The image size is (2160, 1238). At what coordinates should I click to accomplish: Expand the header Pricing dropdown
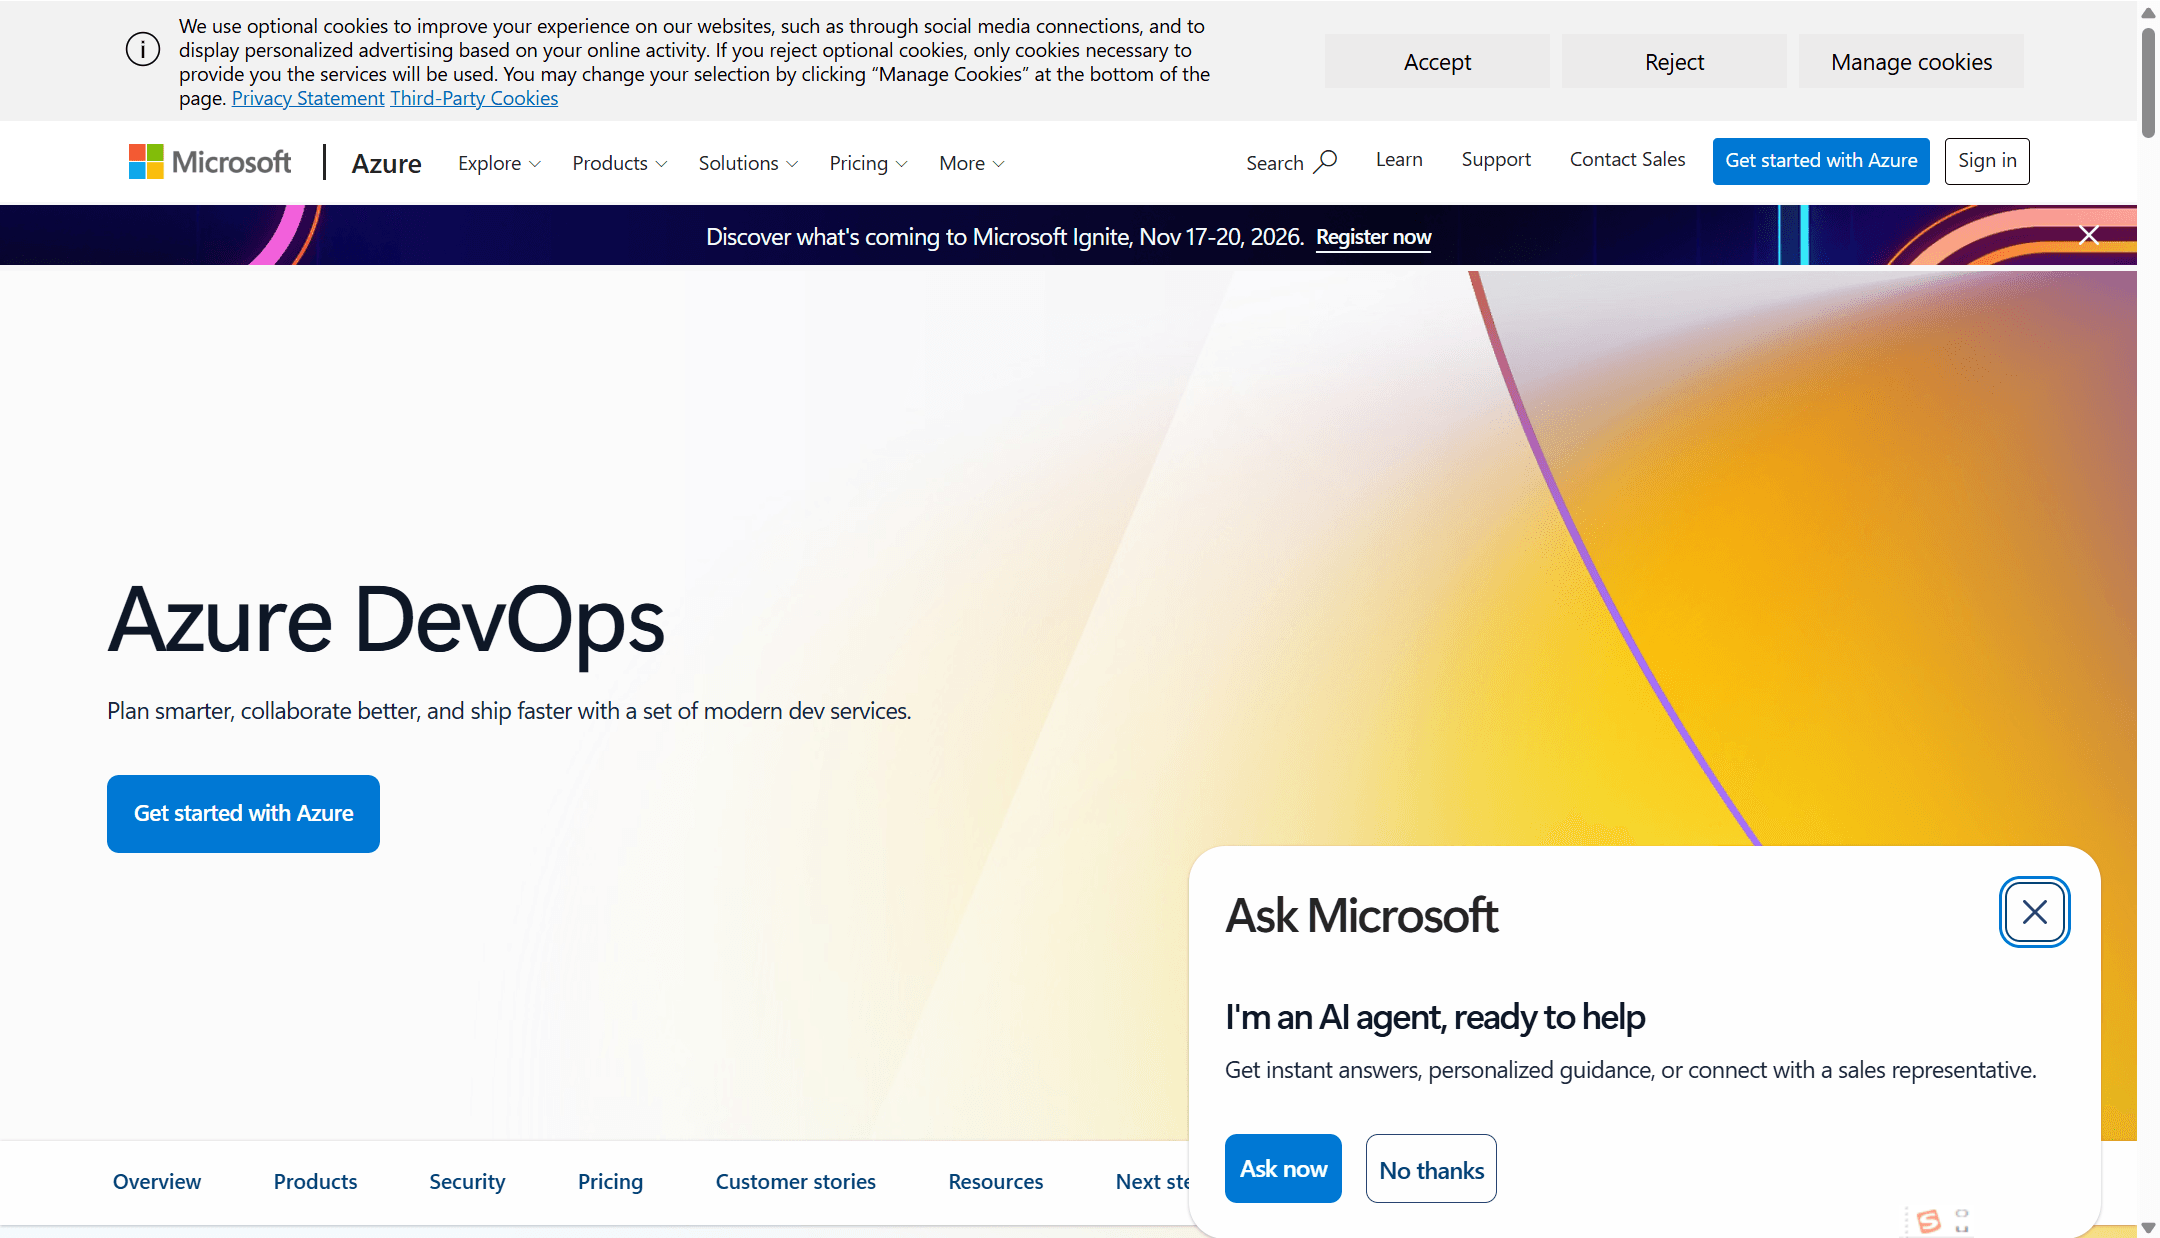pyautogui.click(x=868, y=163)
